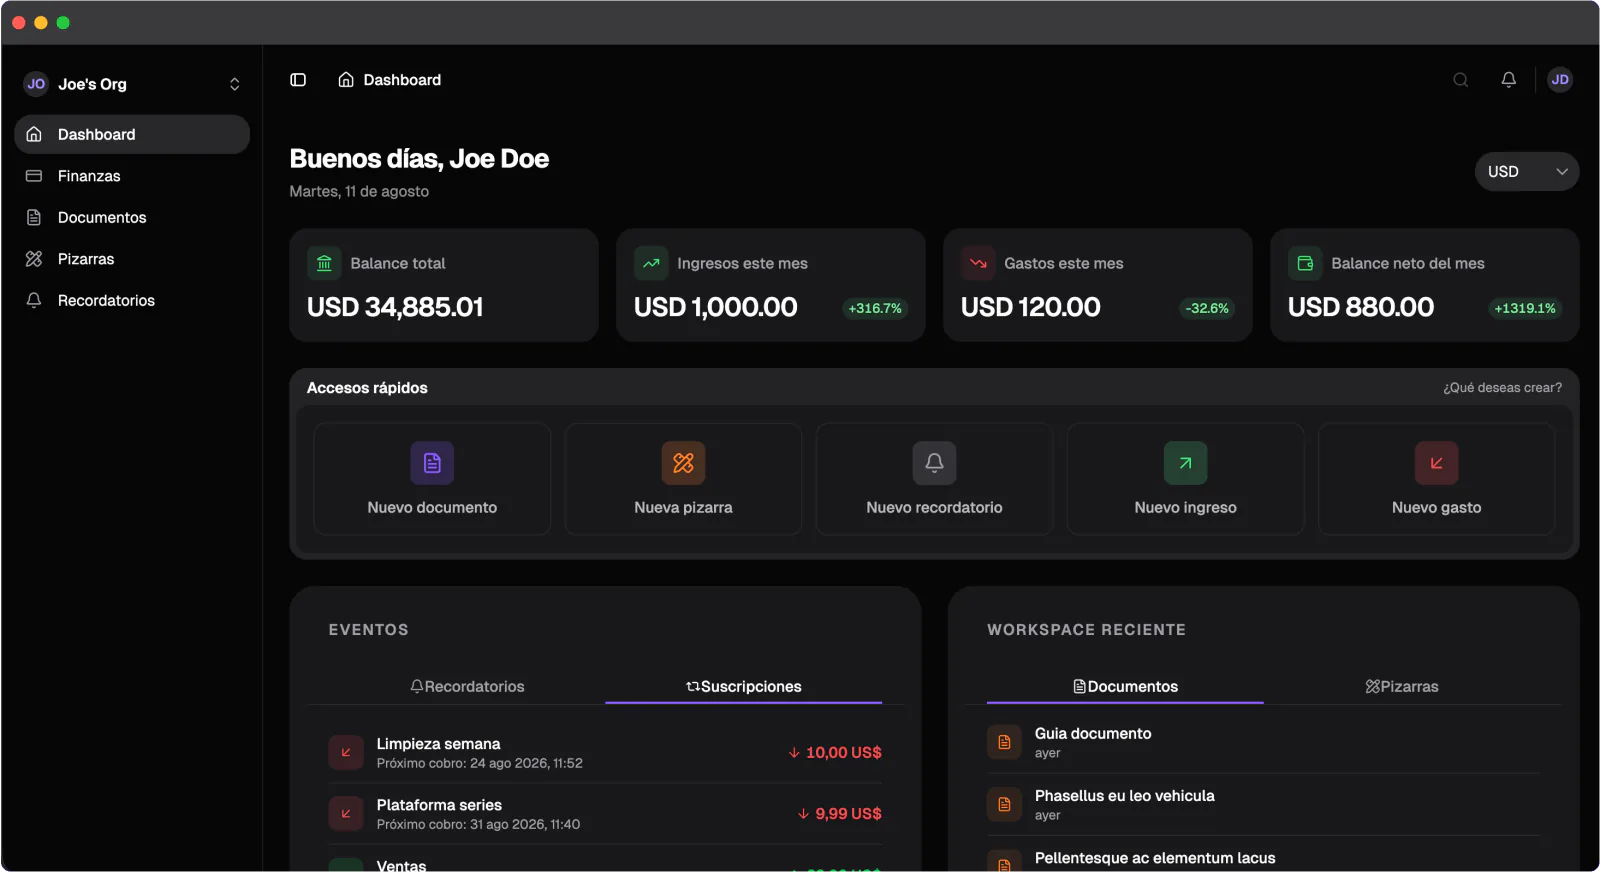Click the Dashboard breadcrumb label

tap(402, 80)
